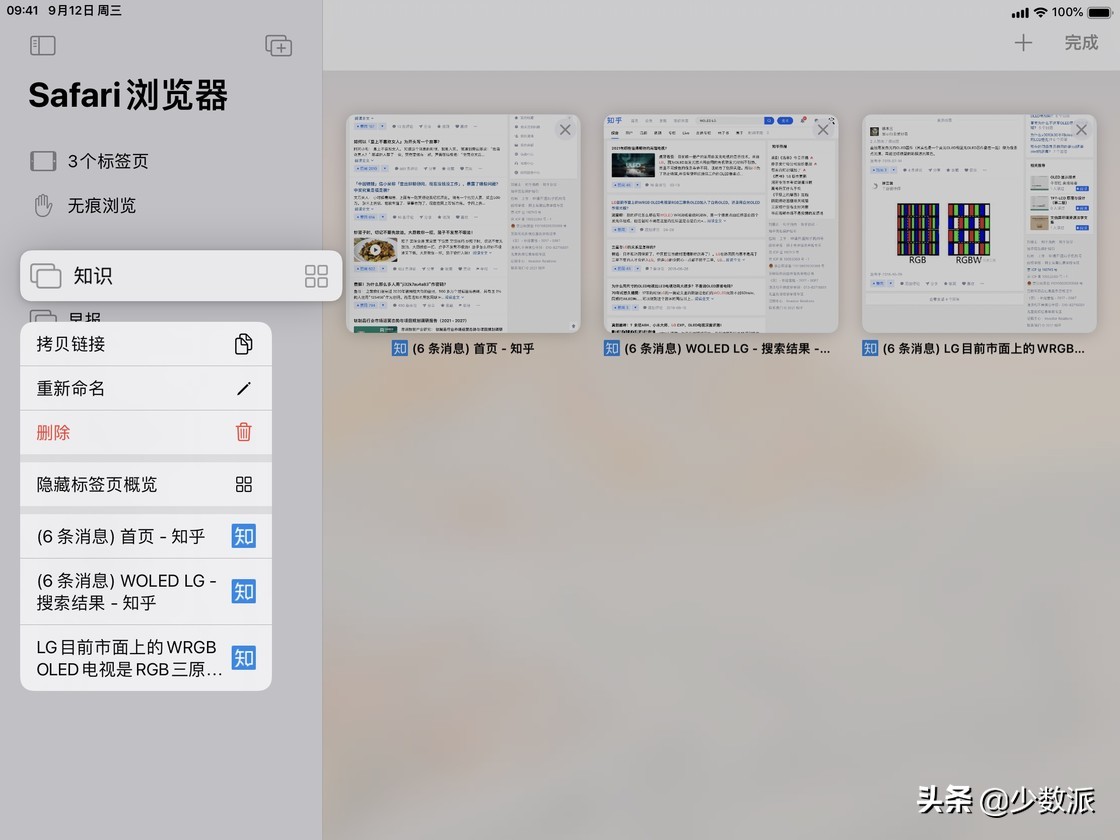
Task: Choose 重新命名 from context menu
Action: (x=146, y=389)
